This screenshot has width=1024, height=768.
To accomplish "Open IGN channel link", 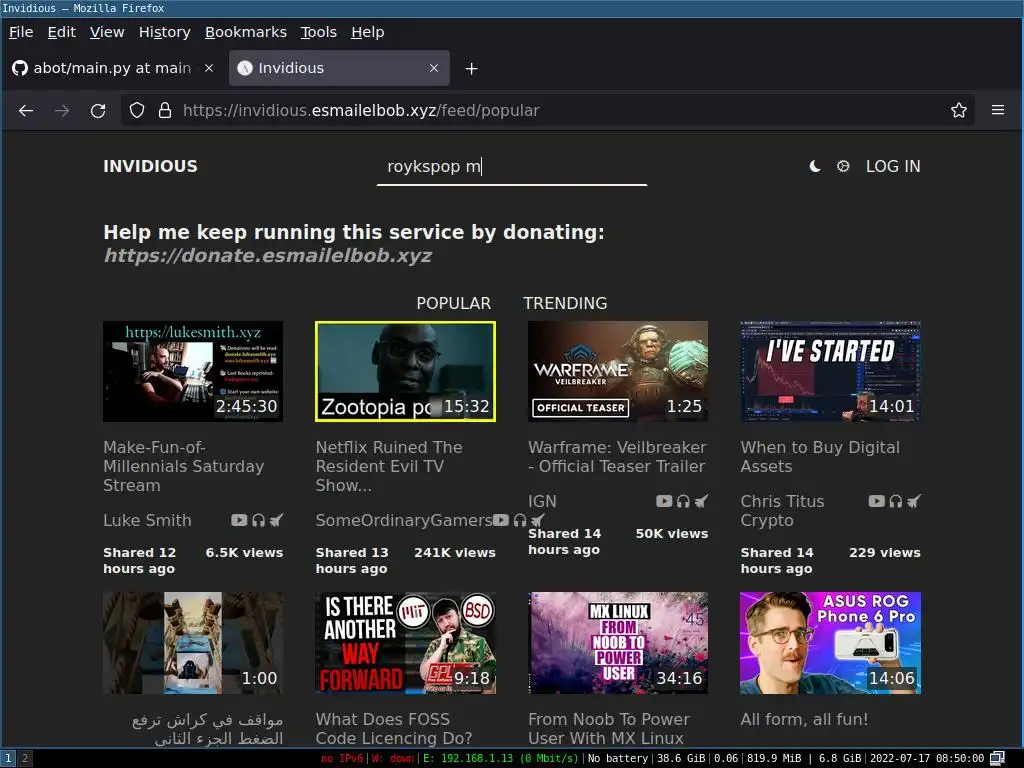I will 542,501.
